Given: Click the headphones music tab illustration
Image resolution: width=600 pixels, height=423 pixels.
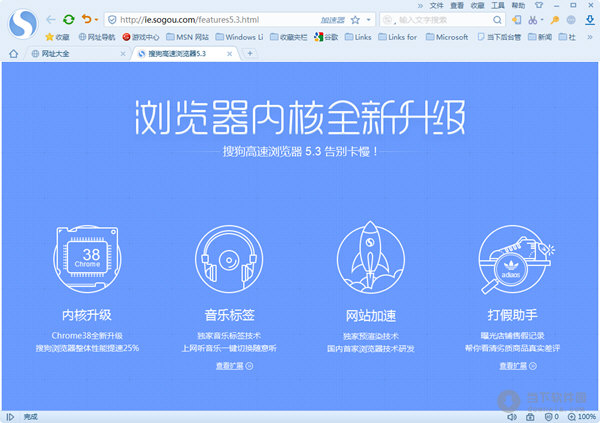Looking at the screenshot, I should tap(229, 259).
